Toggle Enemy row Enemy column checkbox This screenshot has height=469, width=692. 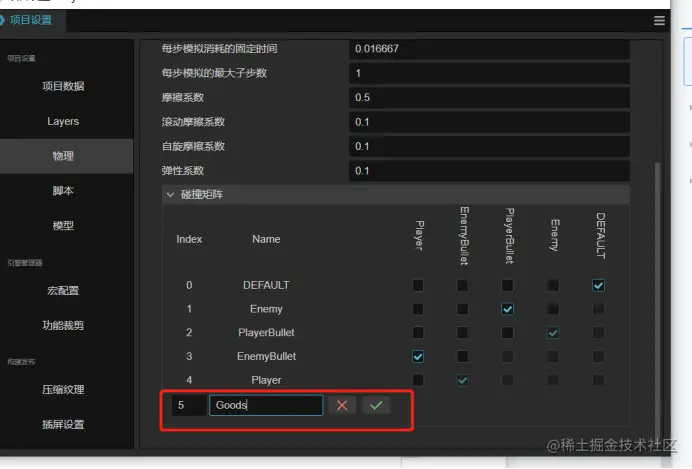point(553,309)
